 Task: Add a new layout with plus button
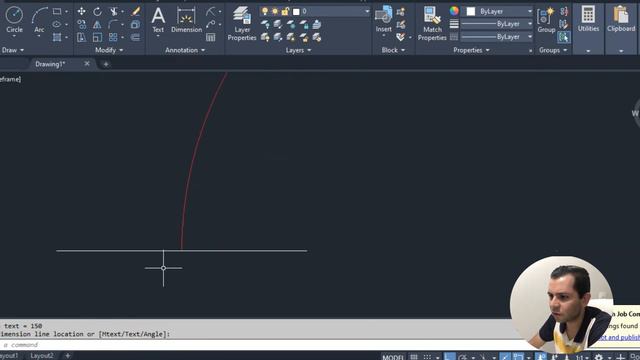pos(68,356)
